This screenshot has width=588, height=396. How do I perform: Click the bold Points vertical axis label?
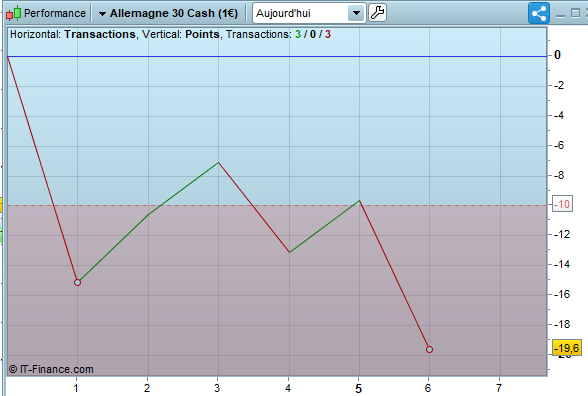(x=202, y=34)
